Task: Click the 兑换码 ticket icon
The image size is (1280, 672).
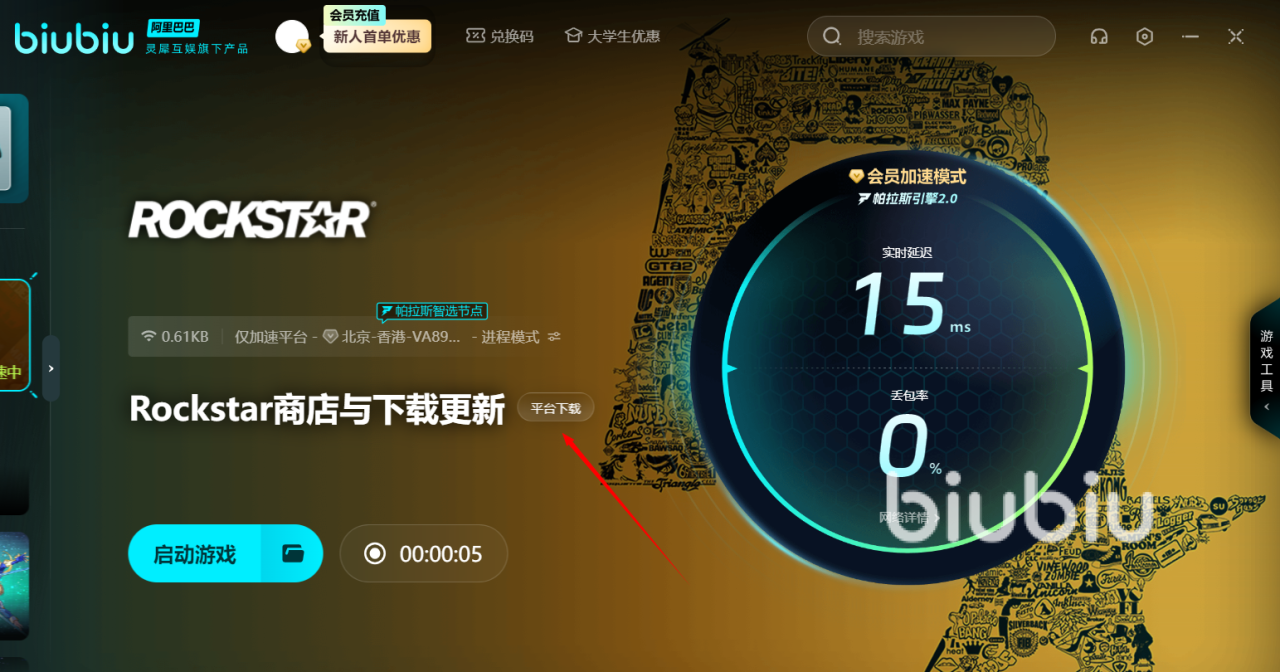Action: coord(475,35)
